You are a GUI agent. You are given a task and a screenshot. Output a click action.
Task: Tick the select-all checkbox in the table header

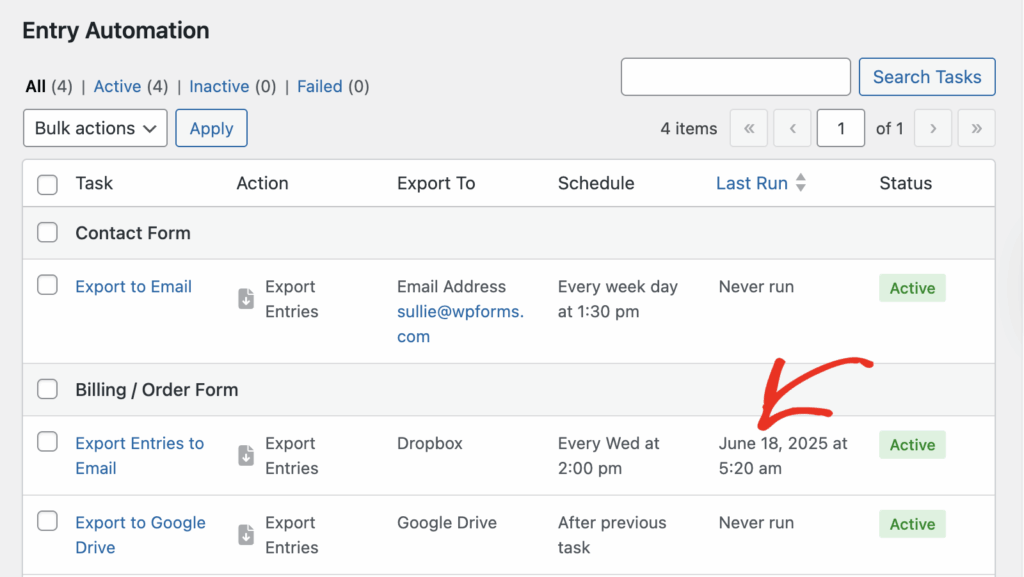[47, 184]
